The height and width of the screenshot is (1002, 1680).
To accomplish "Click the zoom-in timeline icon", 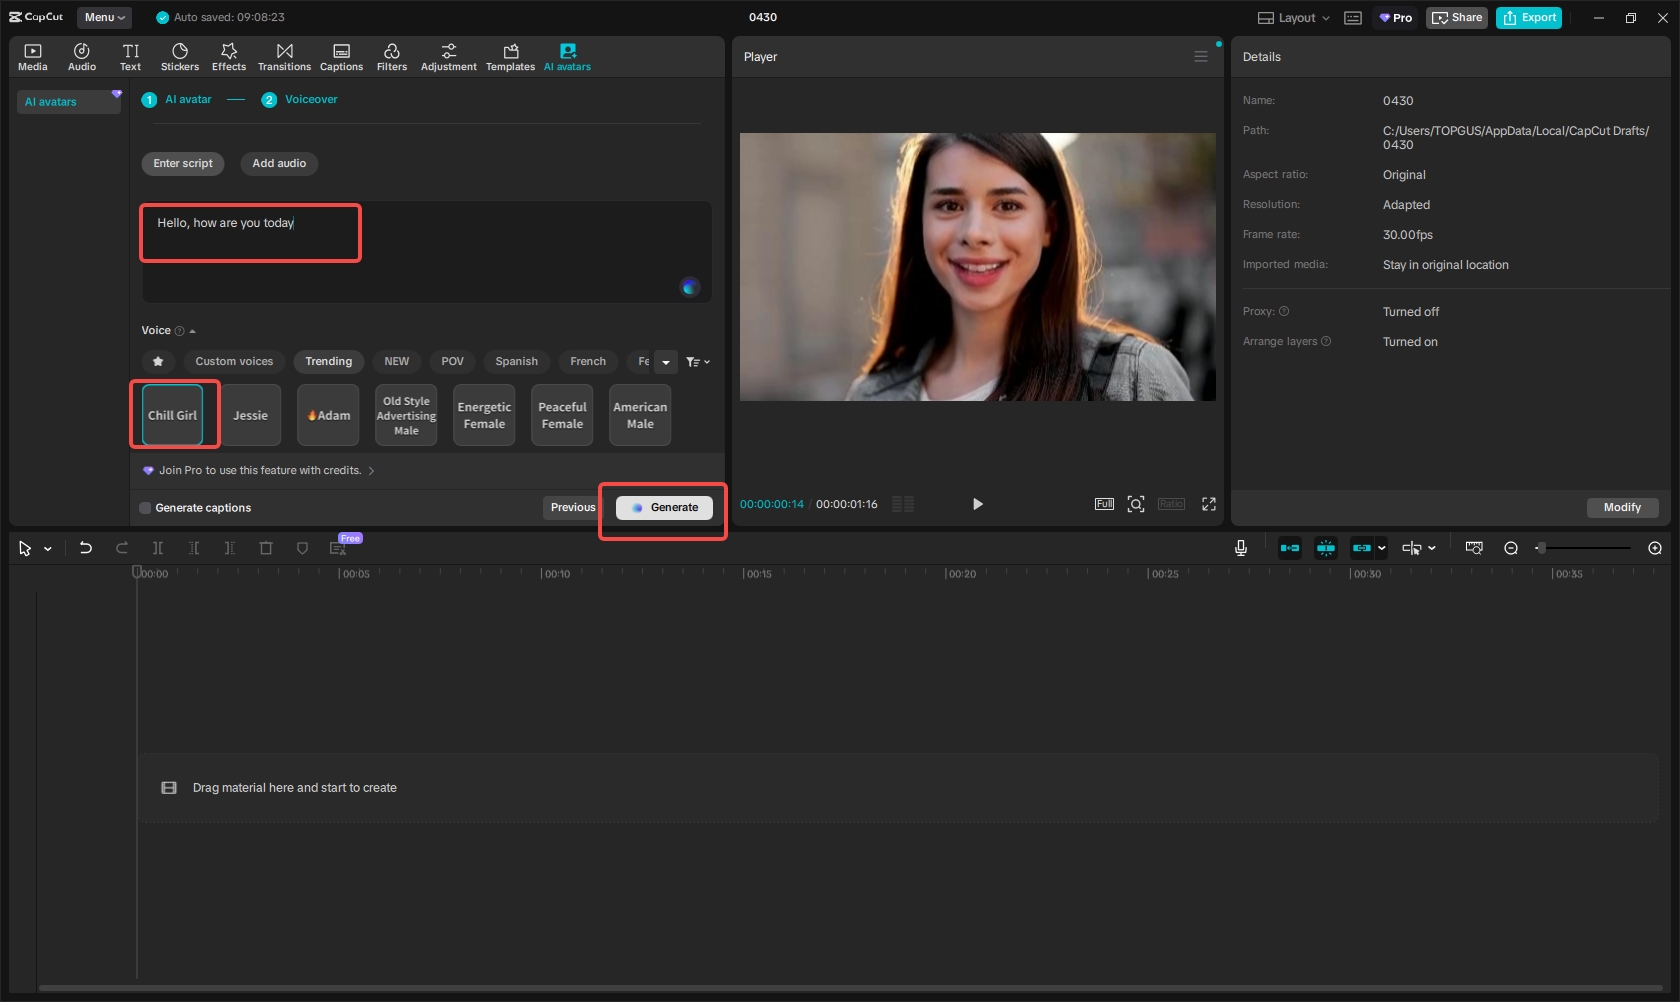I will point(1654,548).
